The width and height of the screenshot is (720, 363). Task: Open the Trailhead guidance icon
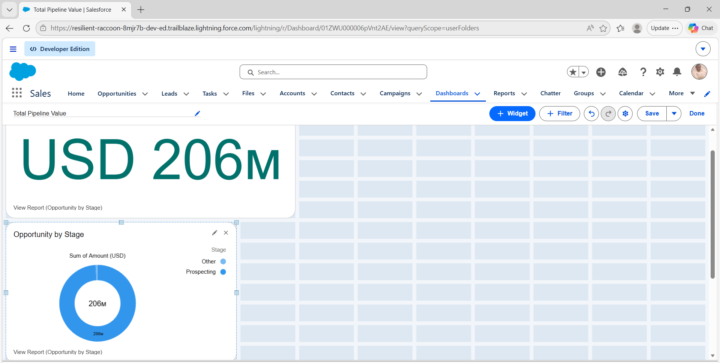pos(623,72)
